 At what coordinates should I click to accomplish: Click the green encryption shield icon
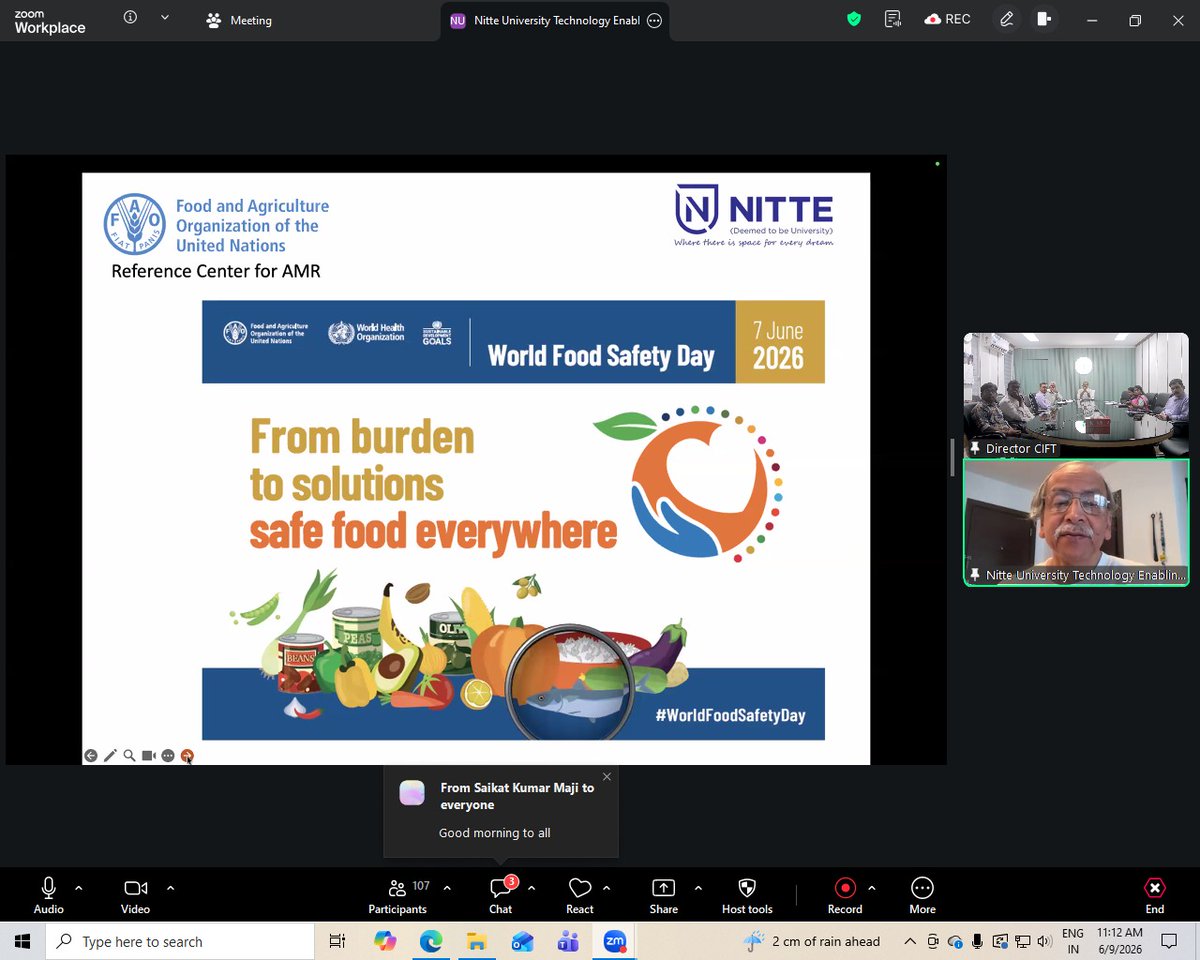(x=853, y=19)
